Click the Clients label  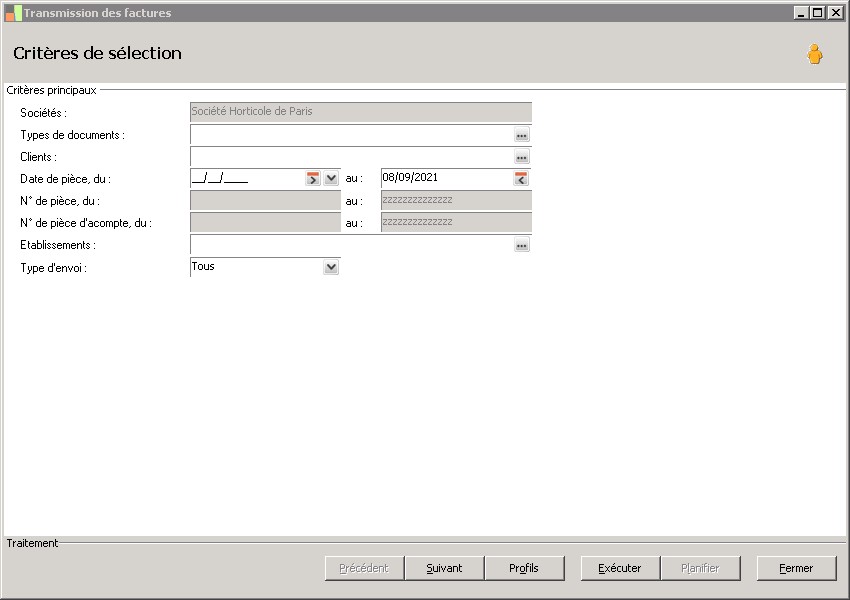[x=38, y=157]
